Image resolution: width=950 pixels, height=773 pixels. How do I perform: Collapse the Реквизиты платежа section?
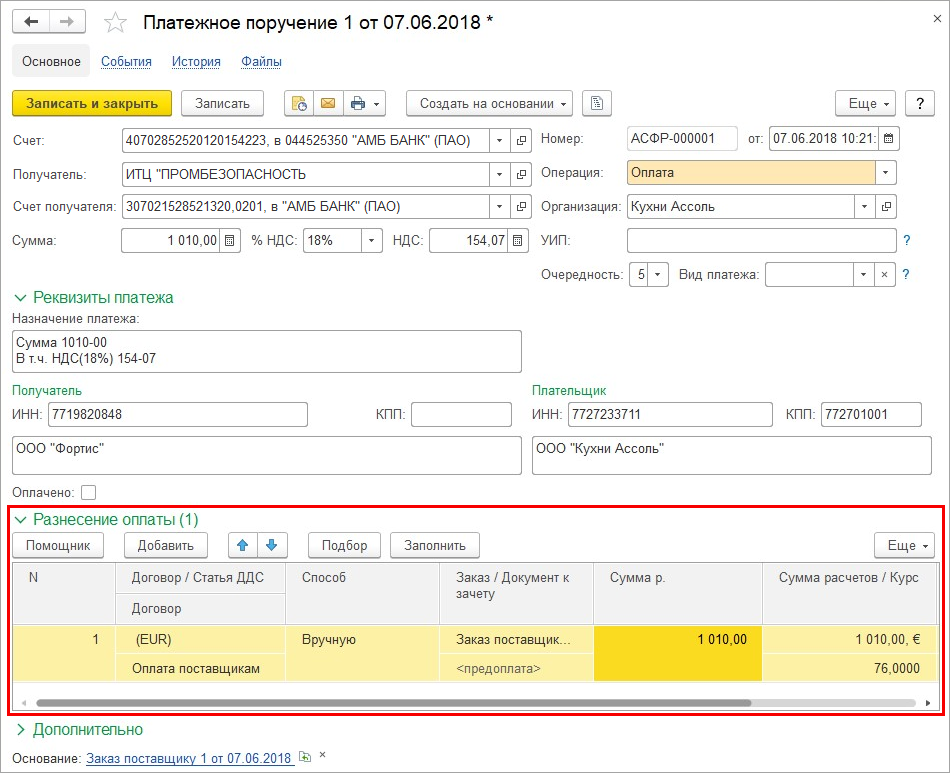point(93,297)
